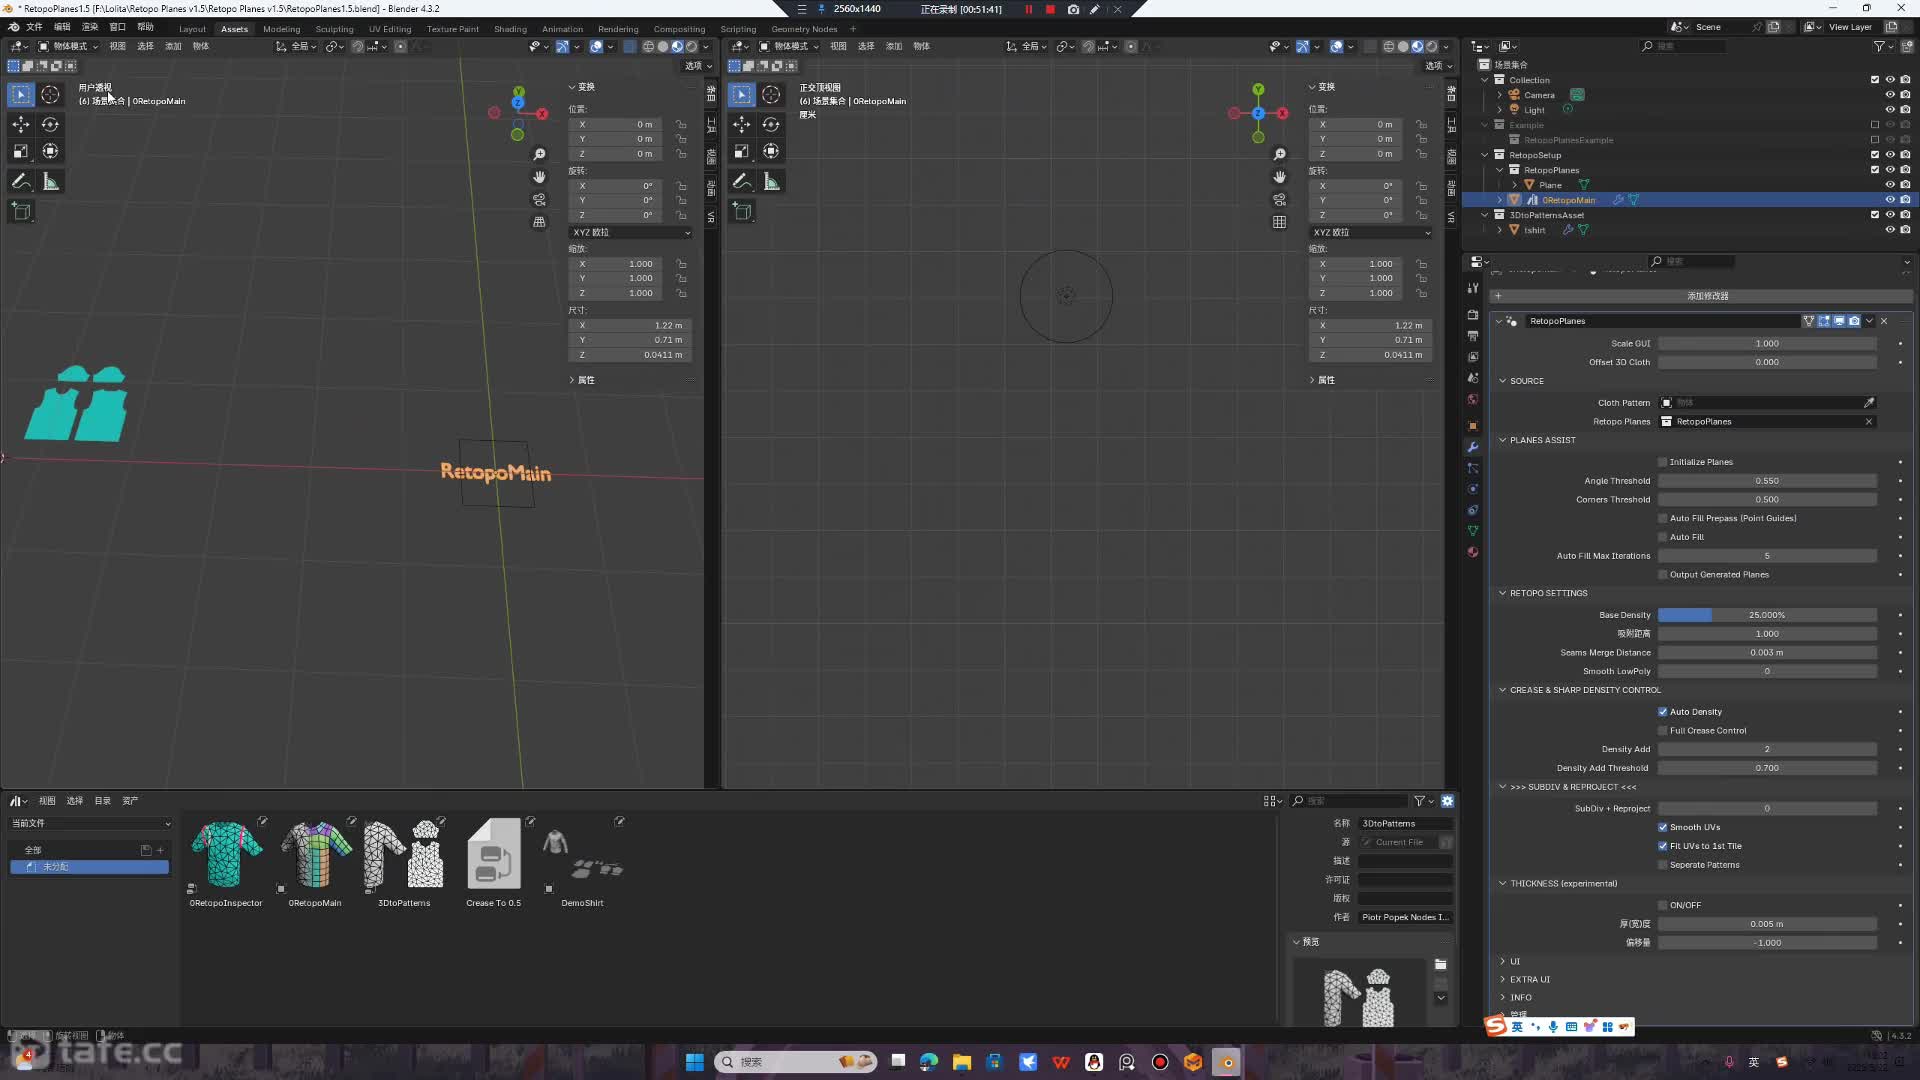This screenshot has height=1080, width=1920.
Task: Collapse the SOURCE section
Action: [1502, 381]
